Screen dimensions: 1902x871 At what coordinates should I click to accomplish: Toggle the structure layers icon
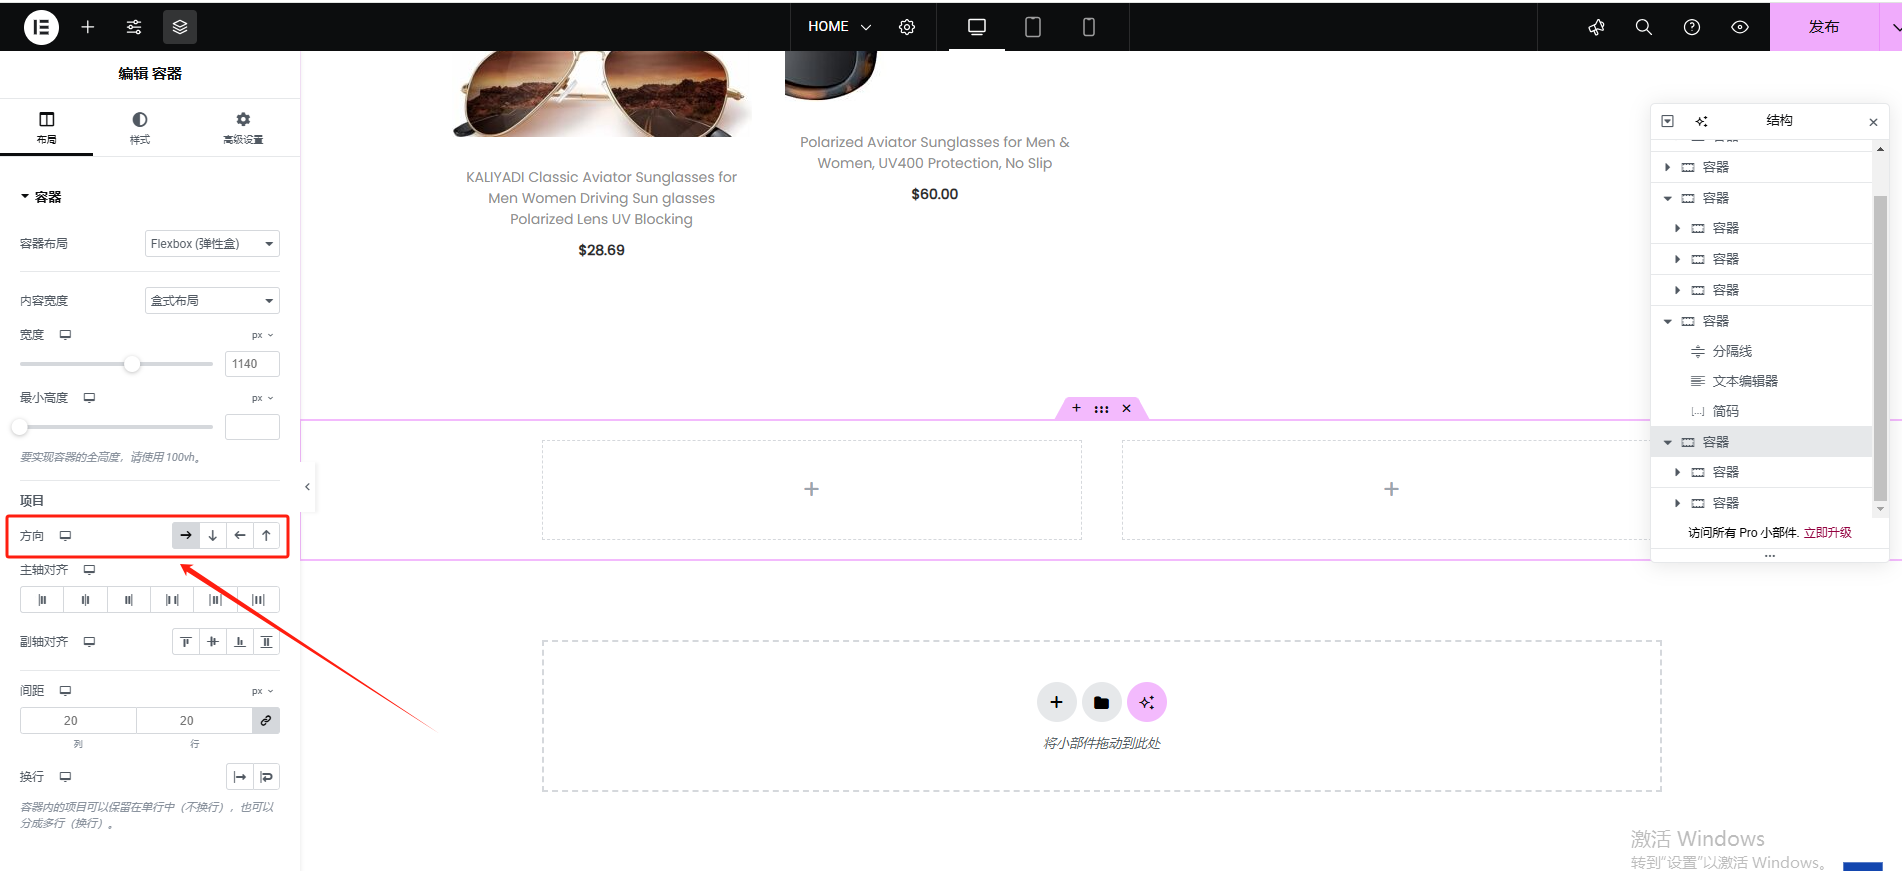coord(180,27)
